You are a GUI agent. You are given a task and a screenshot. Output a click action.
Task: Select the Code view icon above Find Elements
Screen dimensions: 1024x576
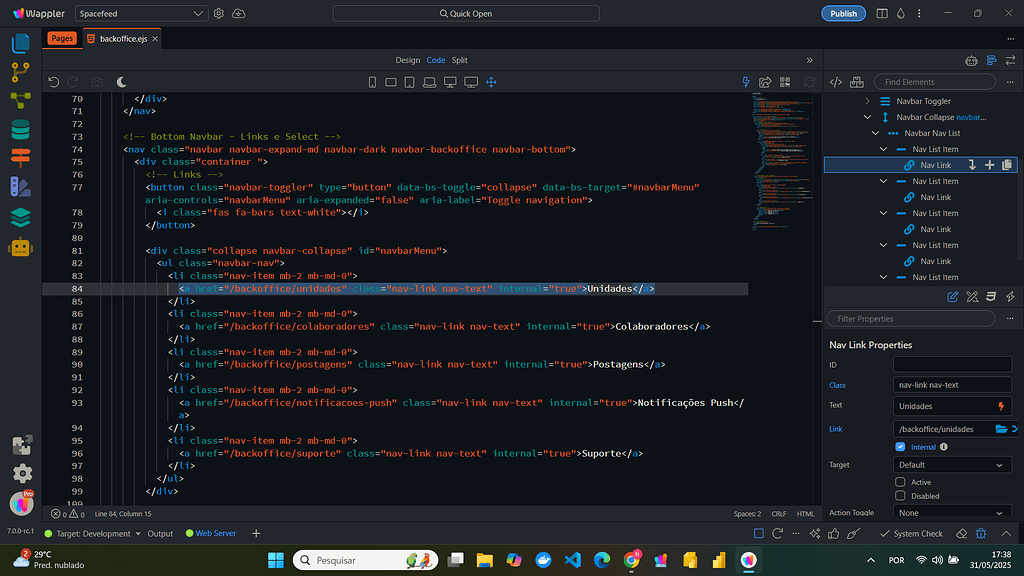838,81
